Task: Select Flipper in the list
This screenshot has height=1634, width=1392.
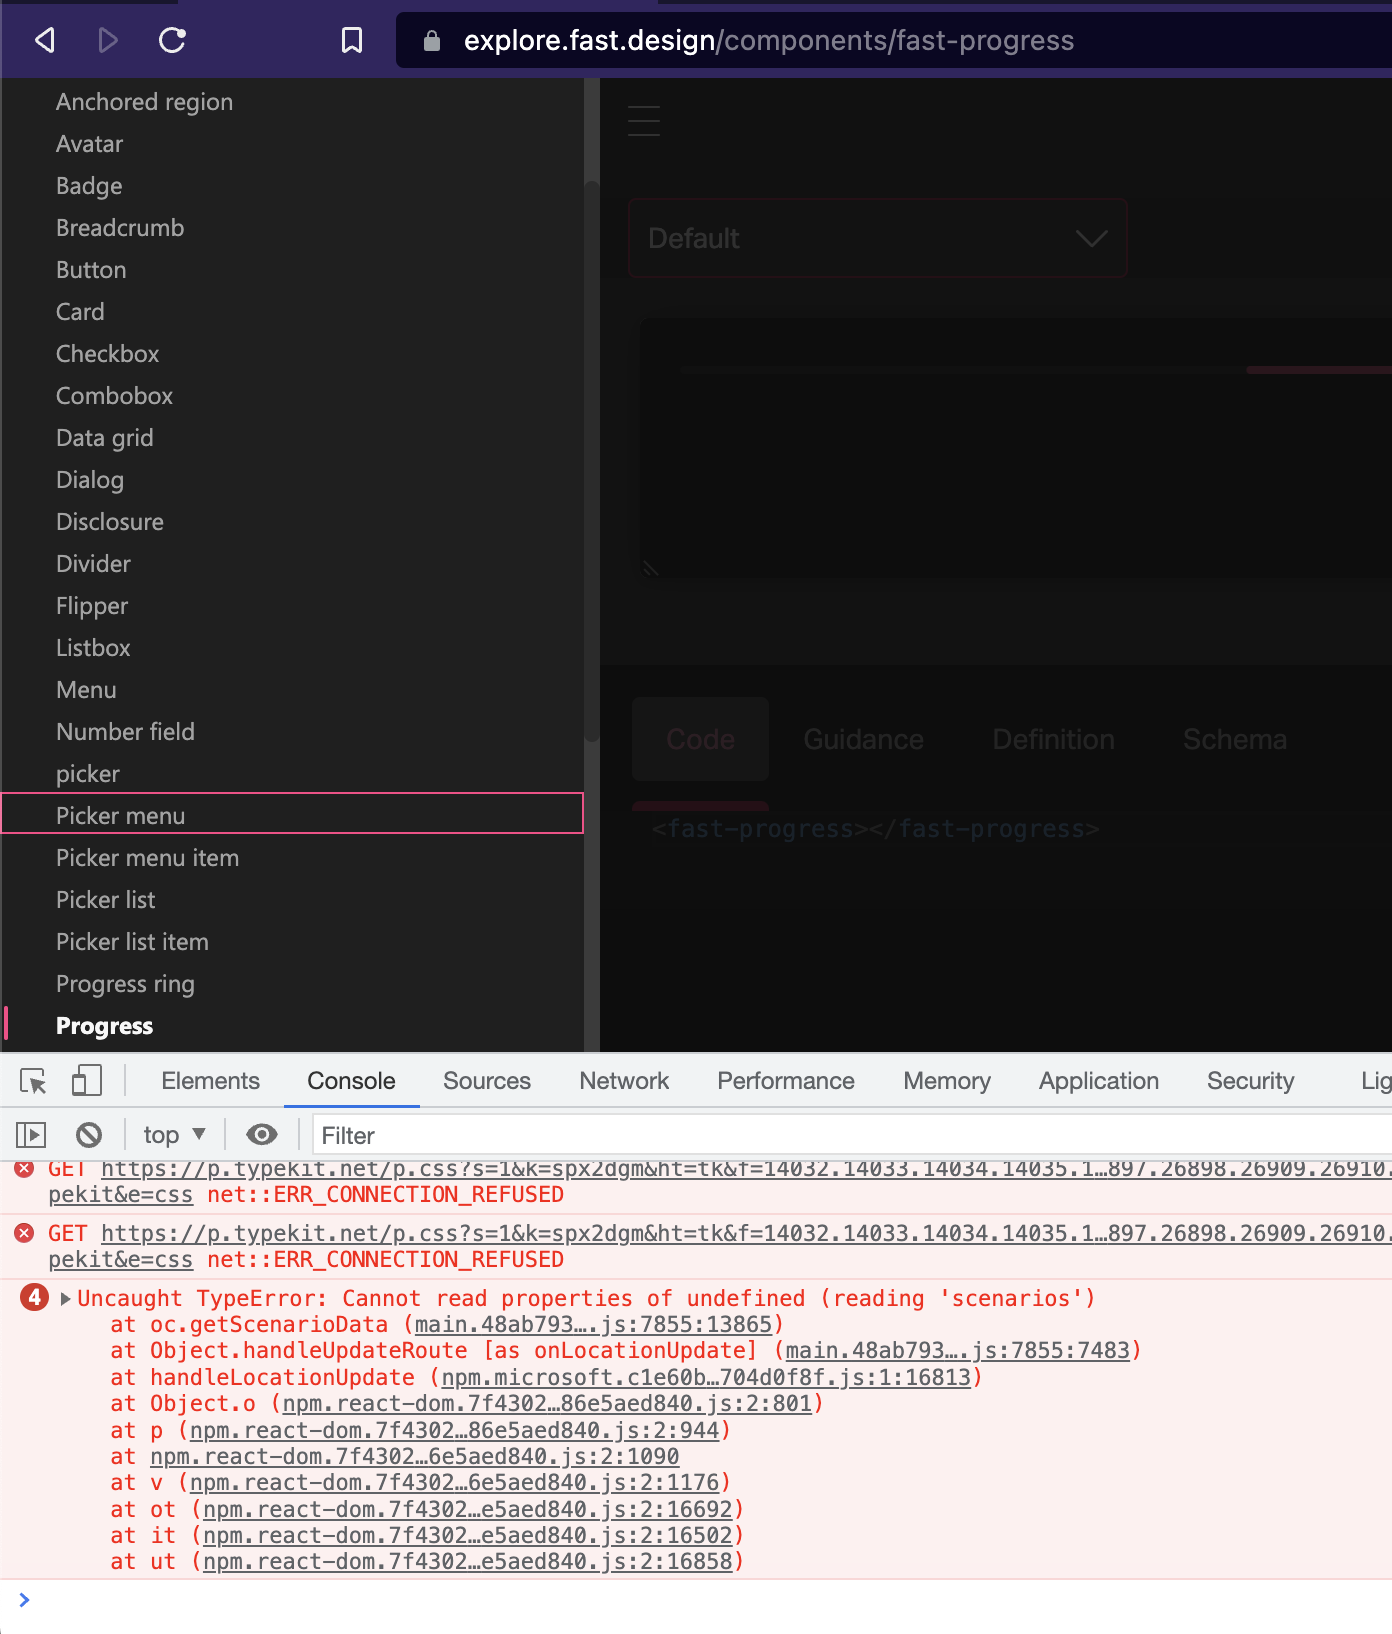Action: (92, 606)
